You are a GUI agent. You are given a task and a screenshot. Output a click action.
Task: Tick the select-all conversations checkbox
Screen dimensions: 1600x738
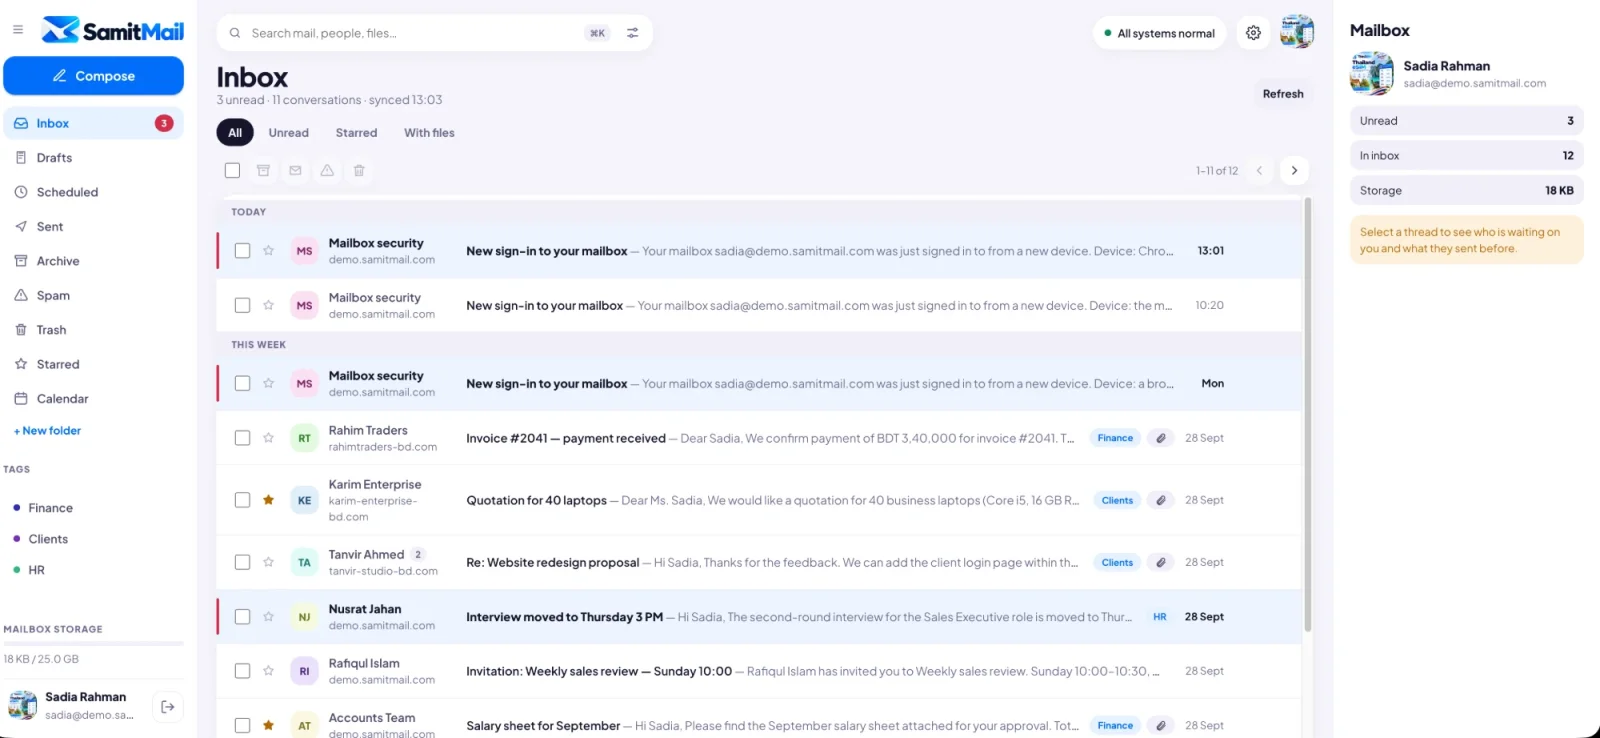(x=232, y=171)
